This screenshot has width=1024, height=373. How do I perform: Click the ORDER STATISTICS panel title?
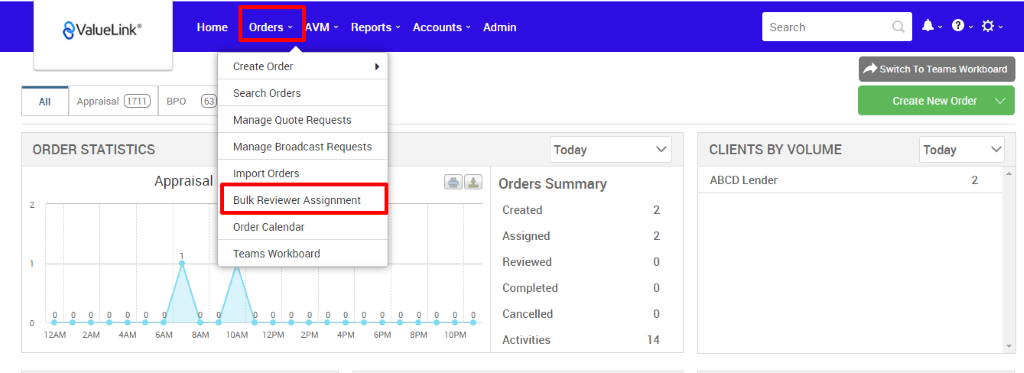click(94, 150)
